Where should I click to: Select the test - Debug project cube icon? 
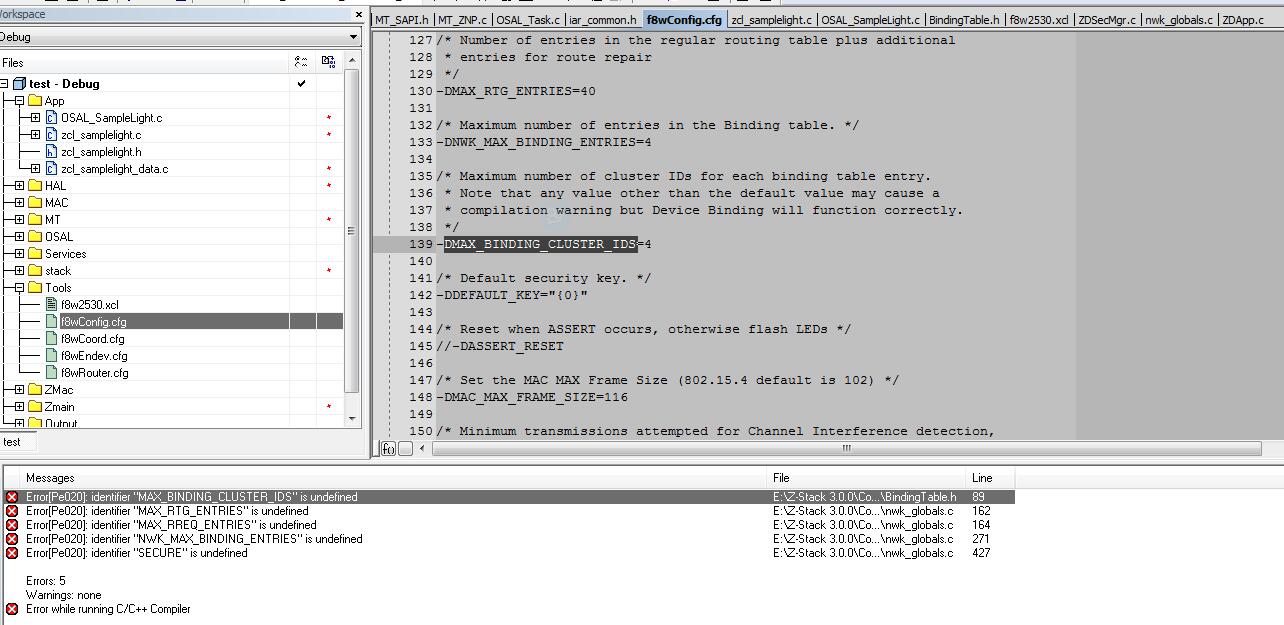click(19, 84)
